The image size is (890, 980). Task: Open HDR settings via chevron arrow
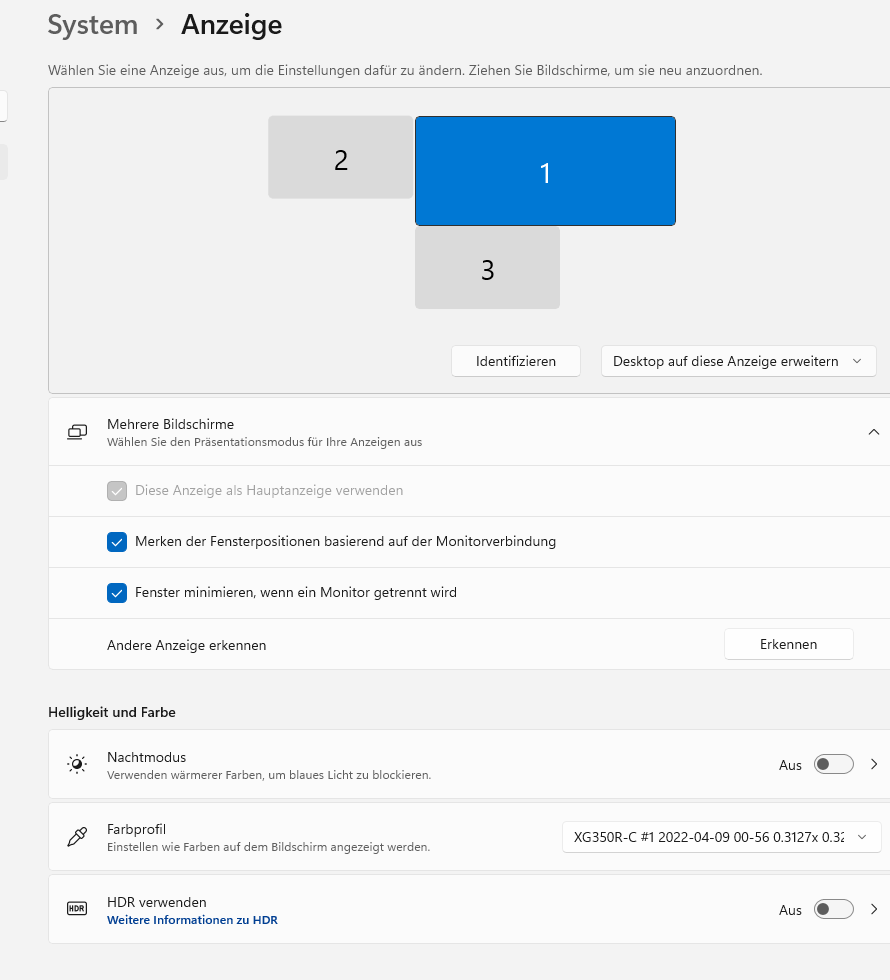(x=874, y=909)
